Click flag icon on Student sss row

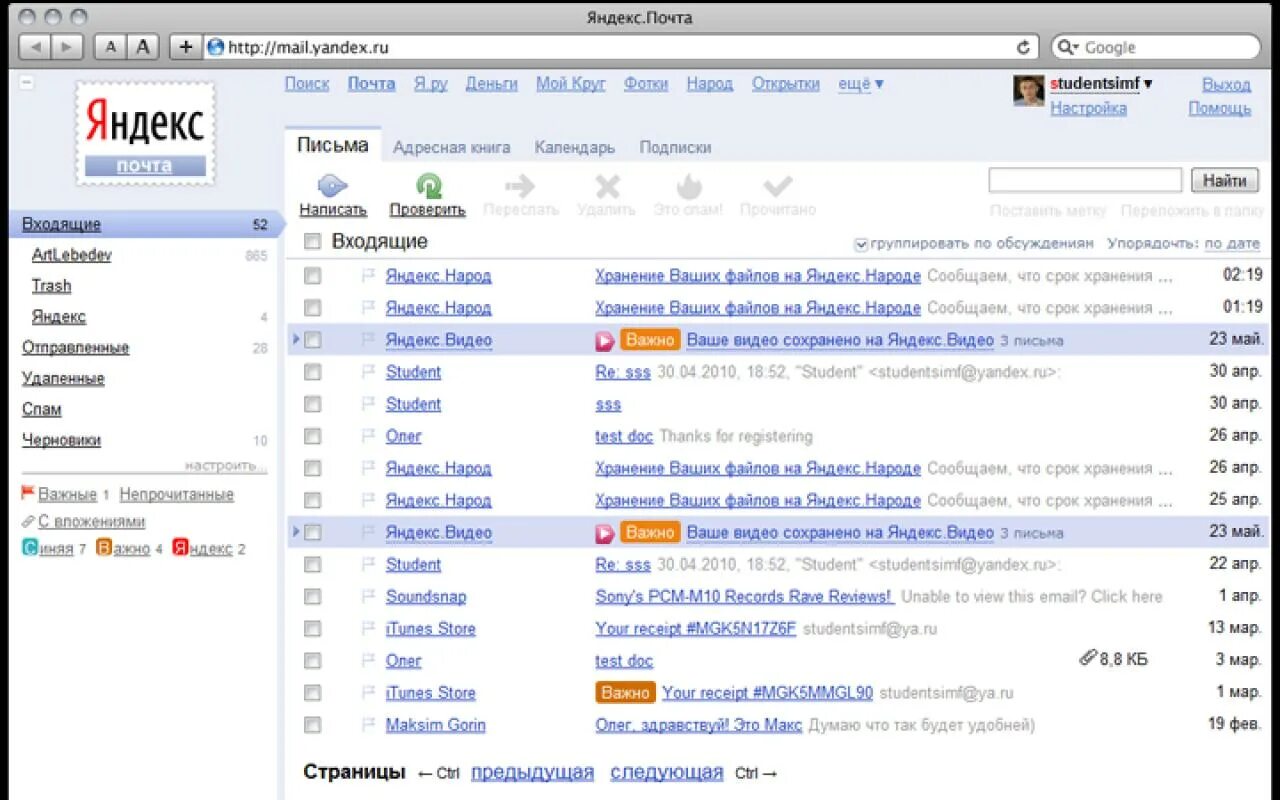(x=367, y=404)
